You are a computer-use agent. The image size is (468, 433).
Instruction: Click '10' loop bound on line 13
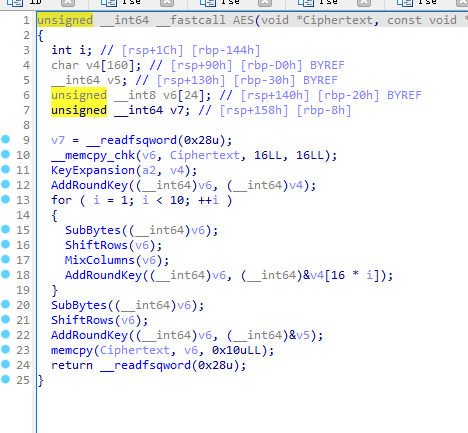tap(177, 200)
